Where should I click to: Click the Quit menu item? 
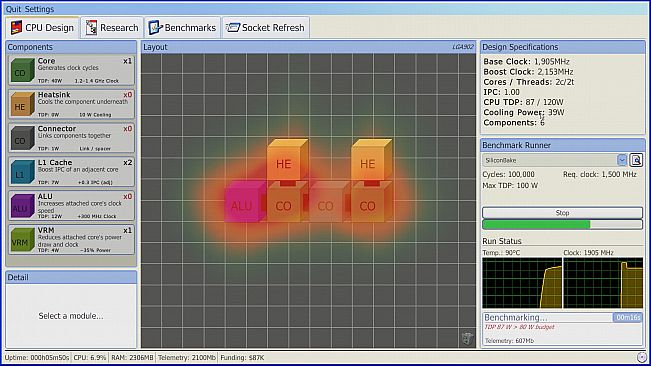click(x=13, y=9)
